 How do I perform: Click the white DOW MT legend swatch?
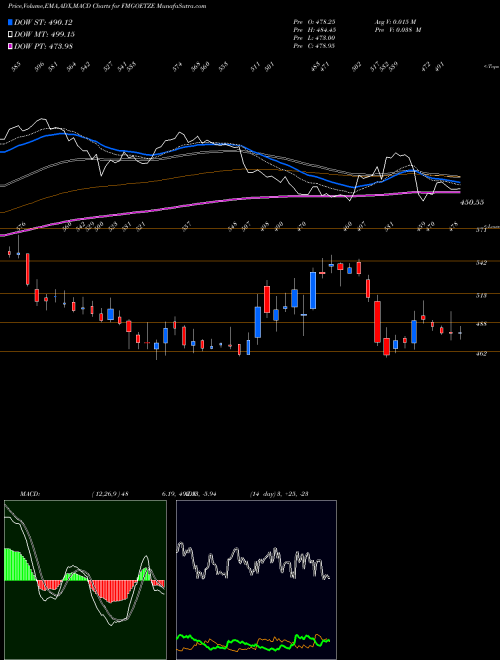[x=10, y=34]
